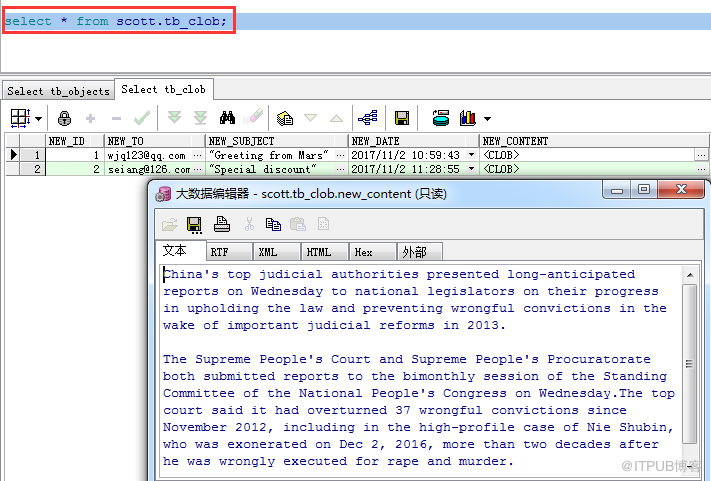Click the export to database icon
This screenshot has height=481, width=711.
440,118
